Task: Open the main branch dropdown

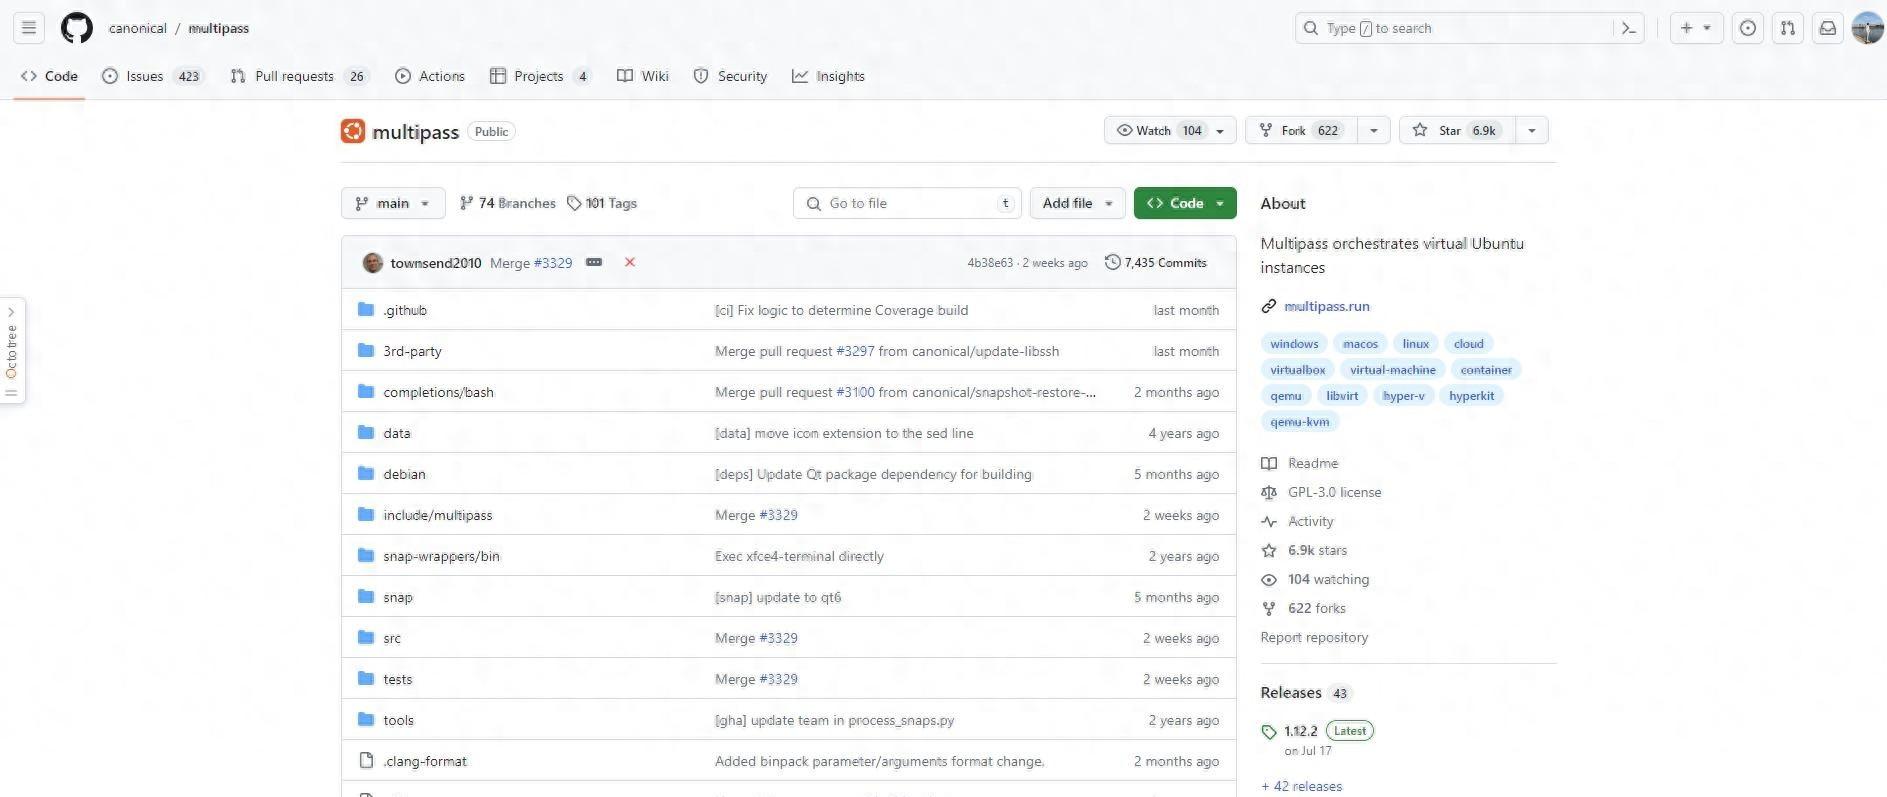Action: [393, 203]
